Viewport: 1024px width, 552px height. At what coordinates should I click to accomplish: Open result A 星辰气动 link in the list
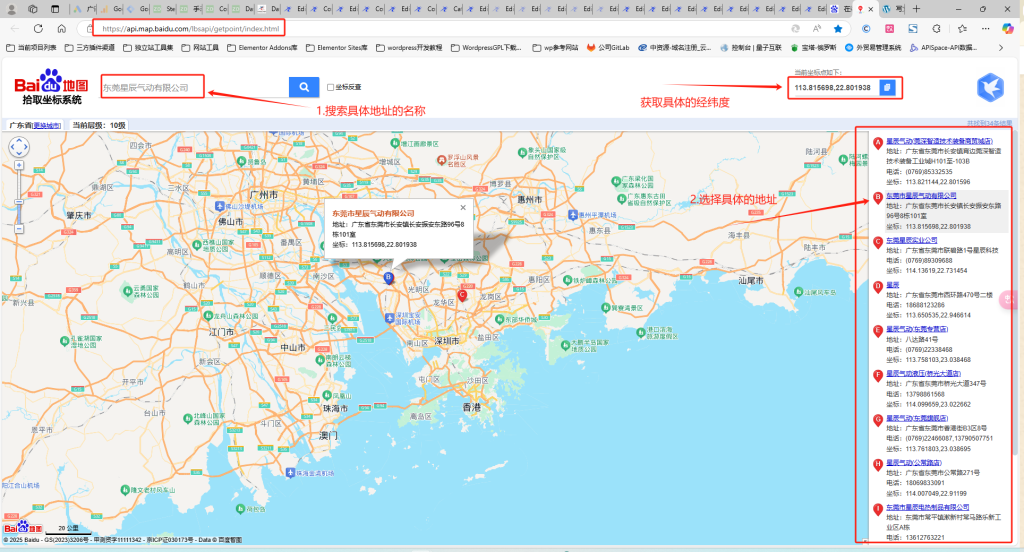939,141
